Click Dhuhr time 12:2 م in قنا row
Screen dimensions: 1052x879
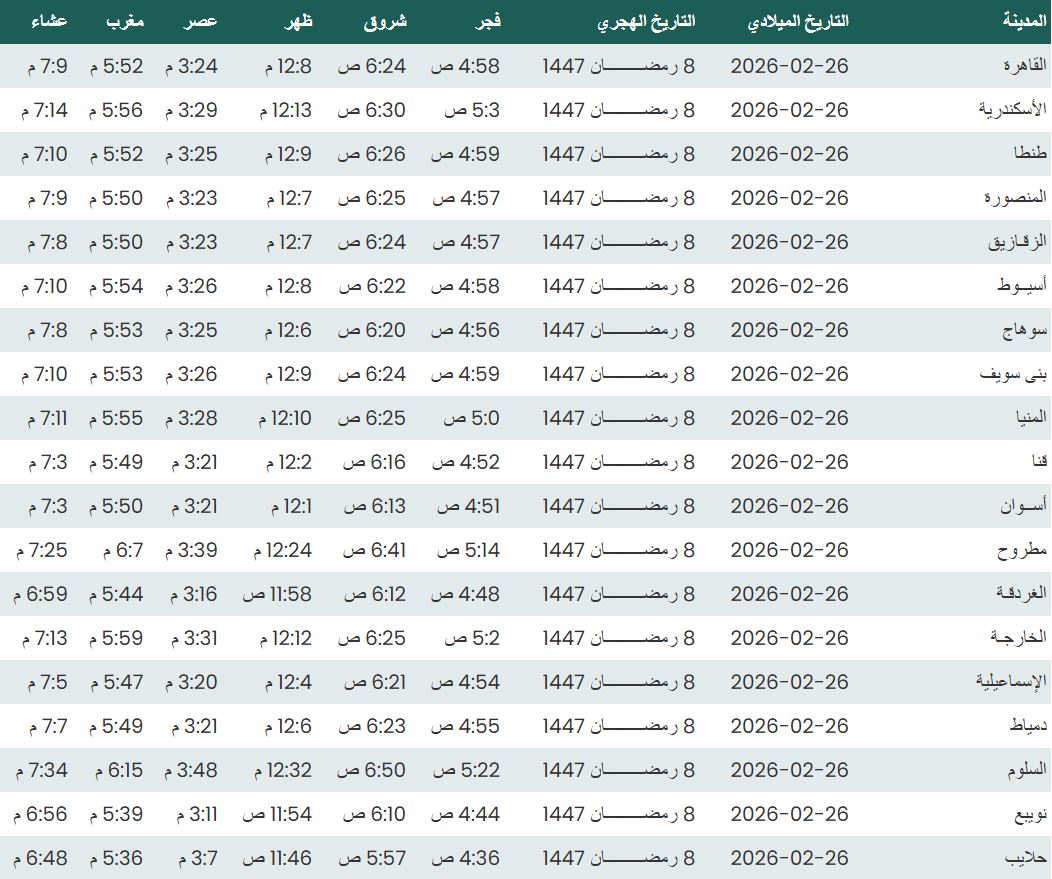288,462
